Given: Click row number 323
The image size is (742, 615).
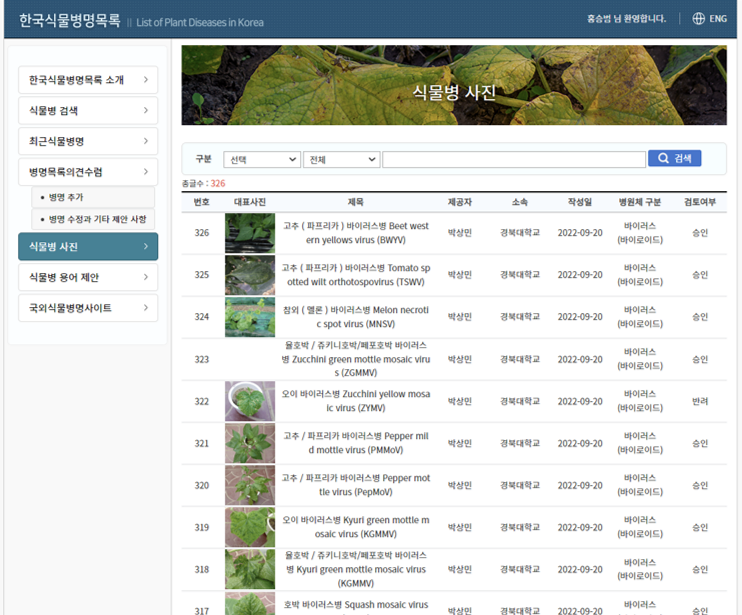Looking at the screenshot, I should tap(202, 360).
